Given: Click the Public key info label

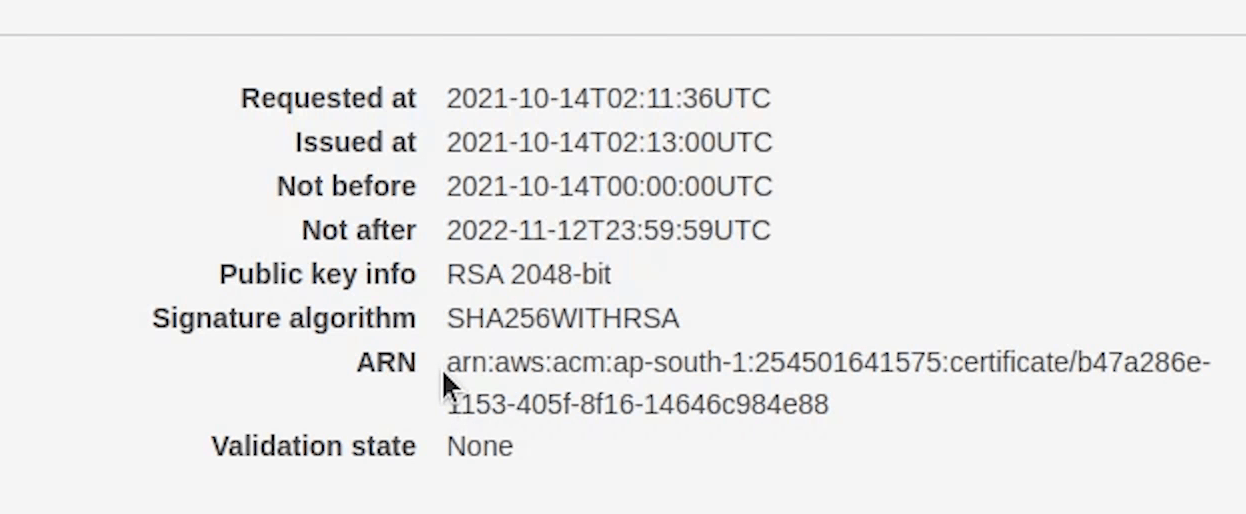Looking at the screenshot, I should pyautogui.click(x=317, y=275).
